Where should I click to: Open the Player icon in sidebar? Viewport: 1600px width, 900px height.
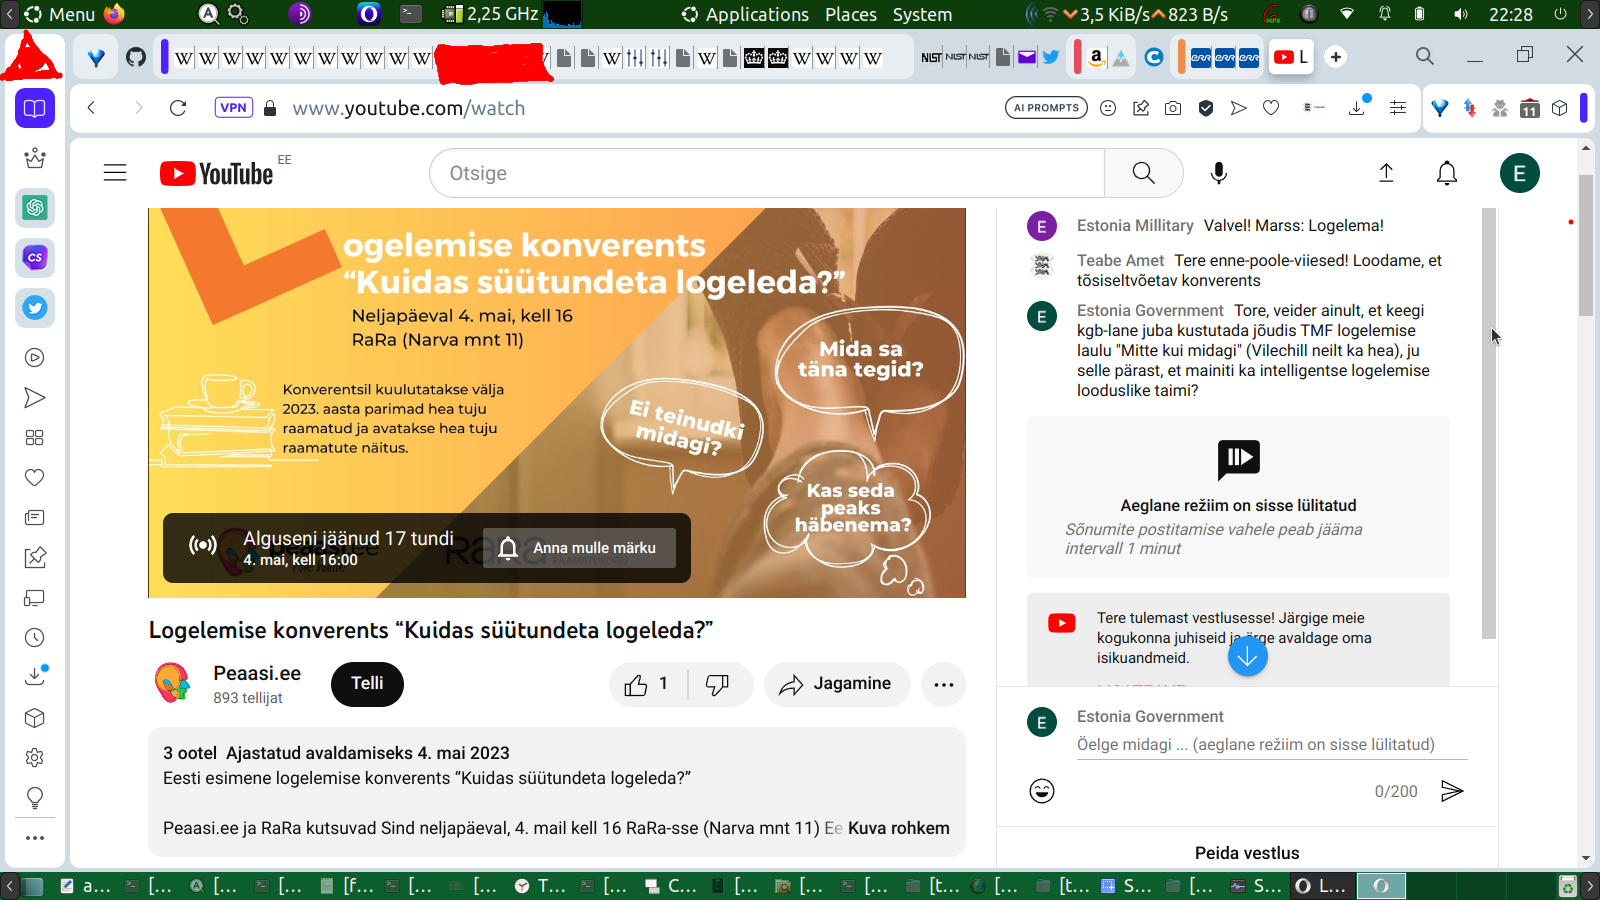[x=35, y=357]
